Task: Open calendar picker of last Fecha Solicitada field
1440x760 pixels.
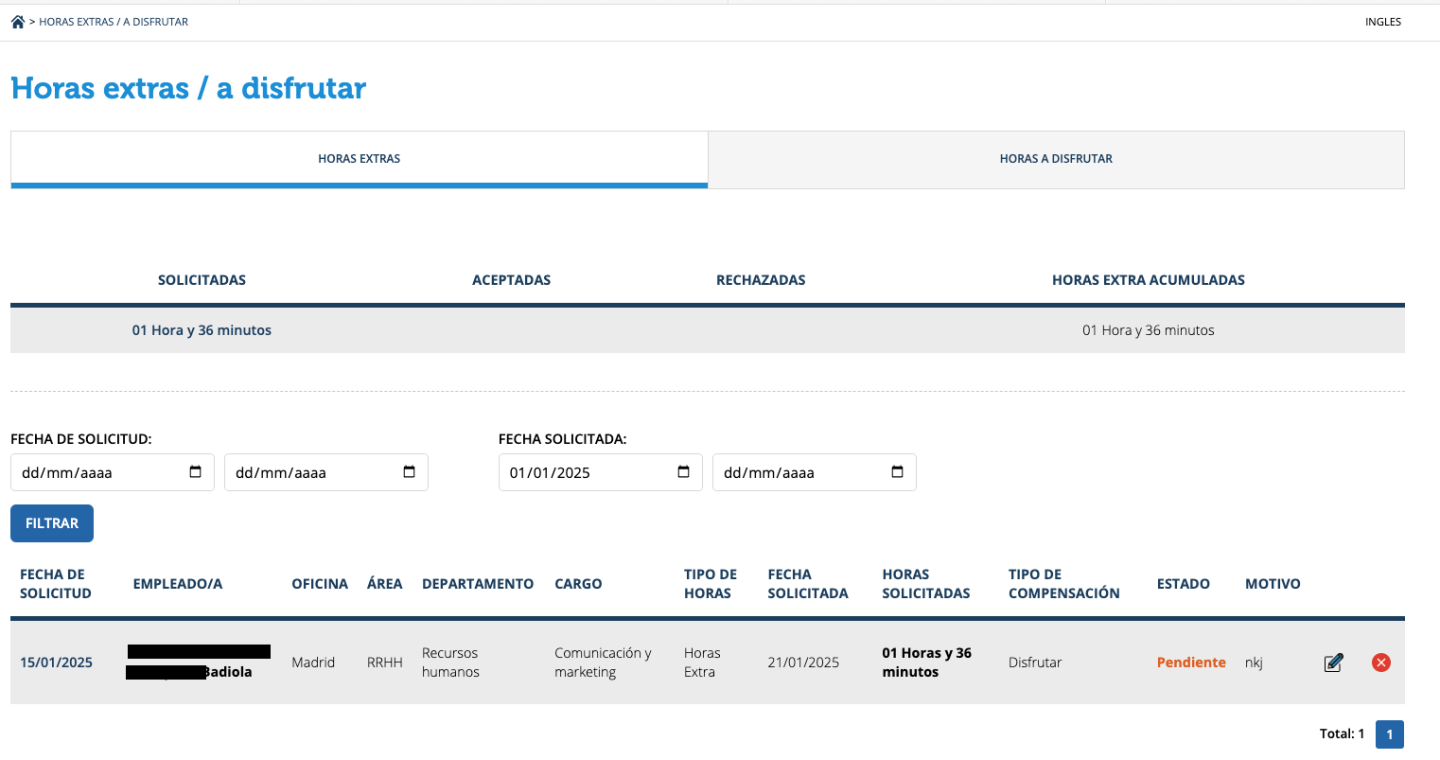Action: (x=897, y=472)
